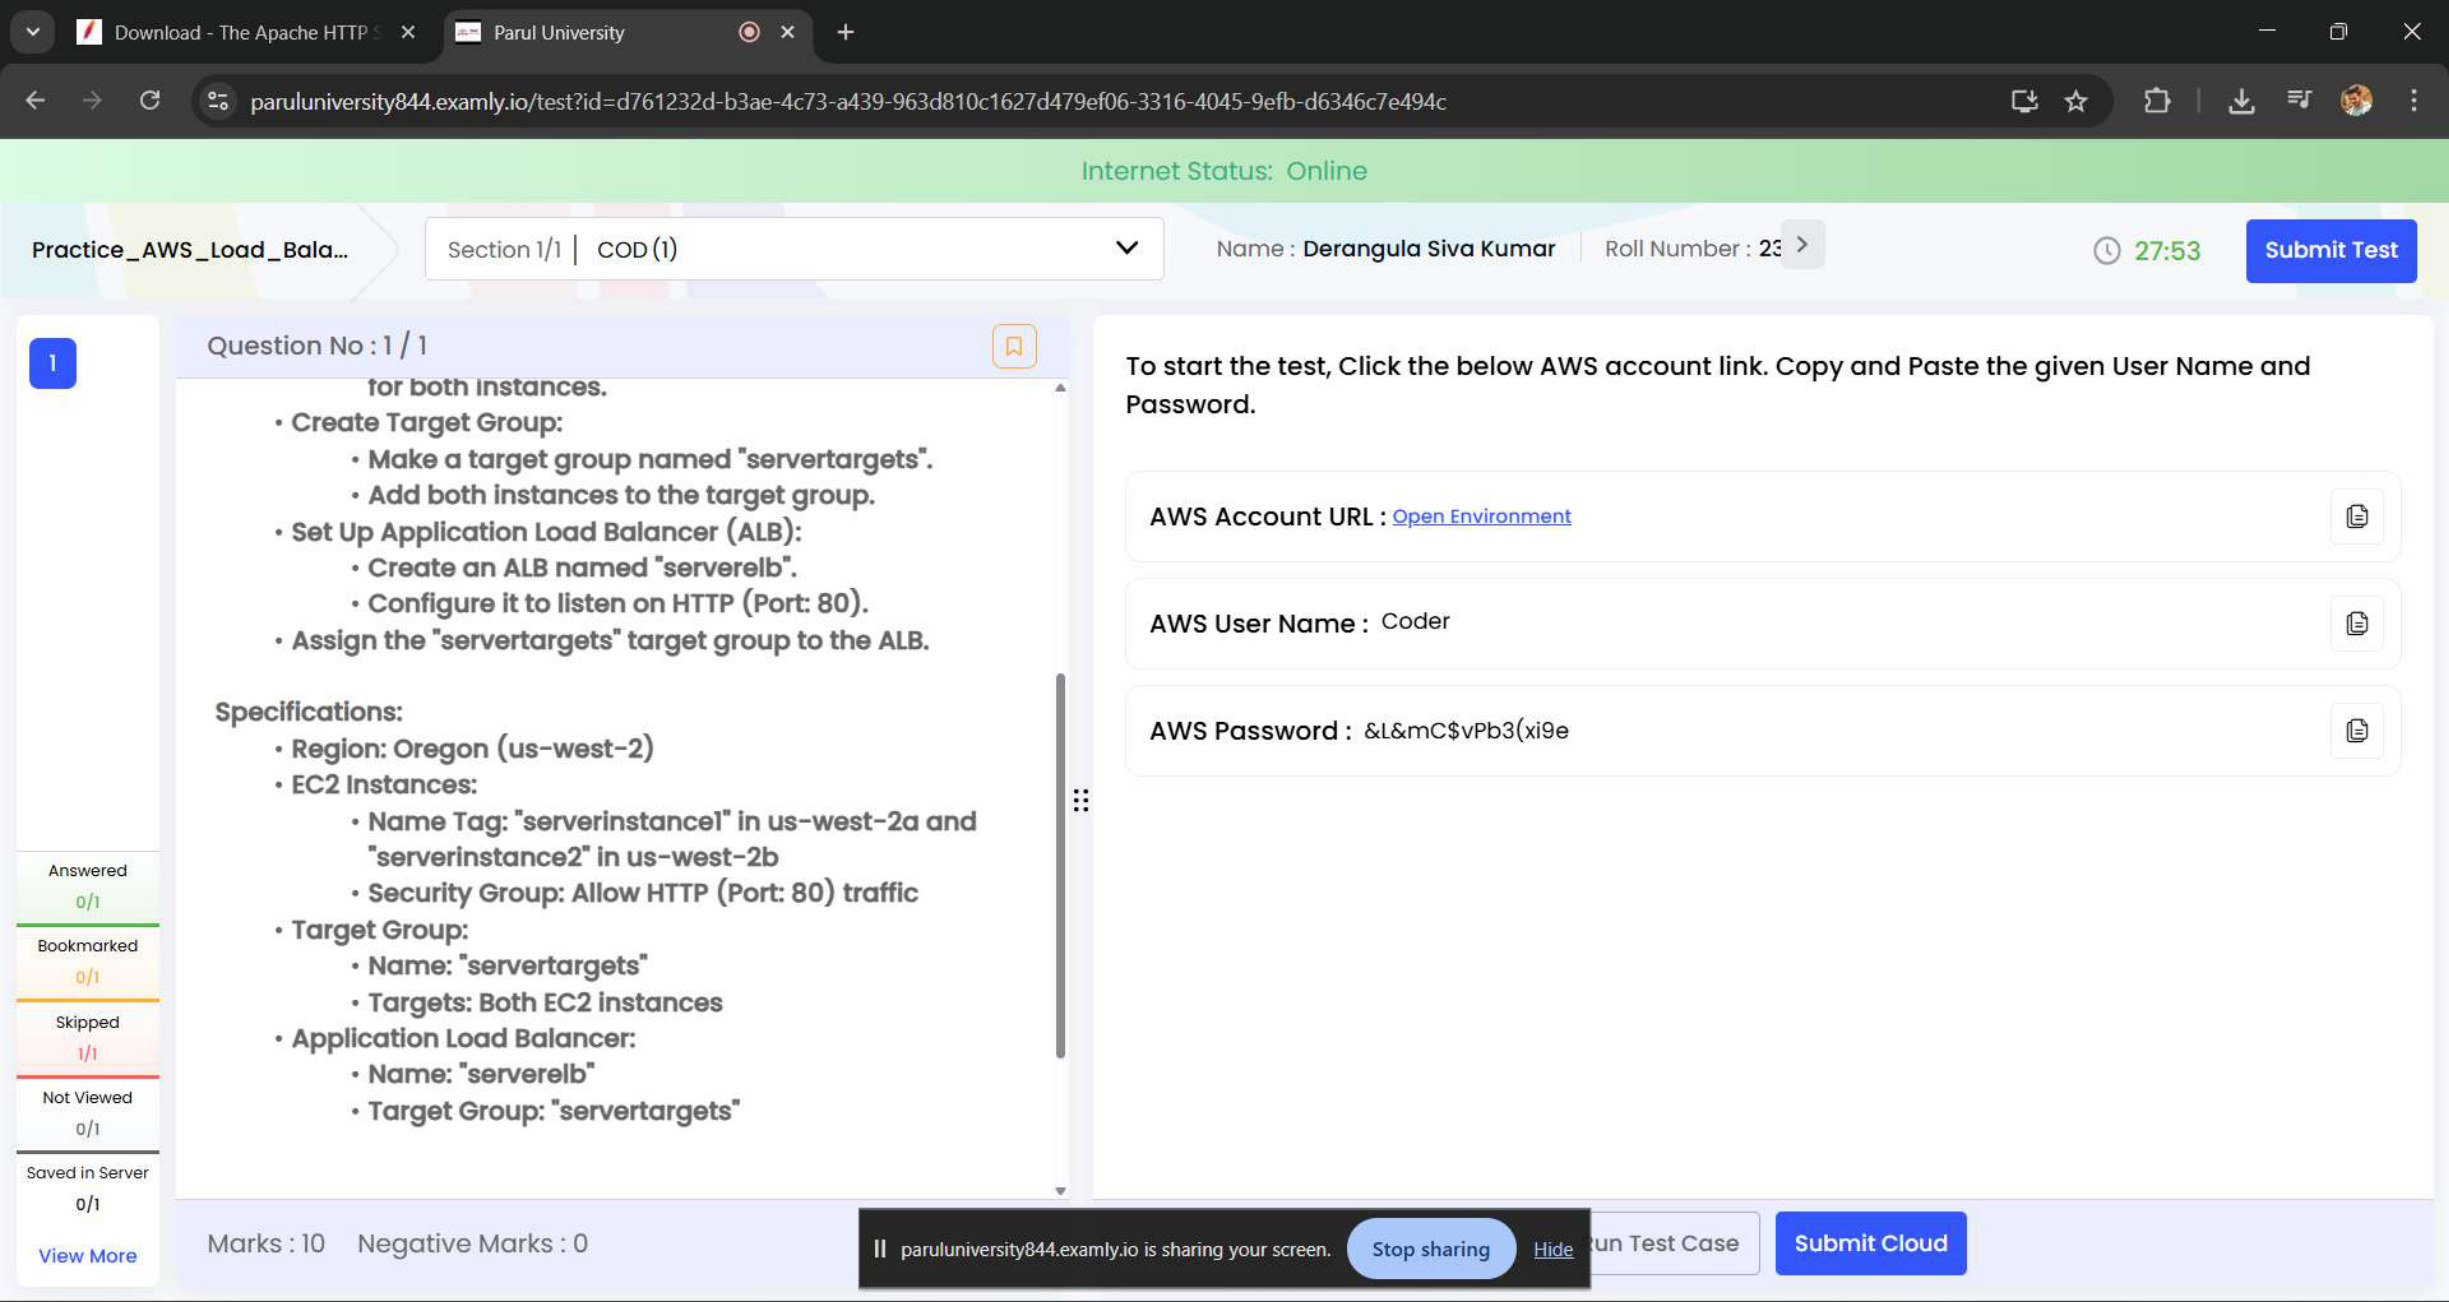Image resolution: width=2449 pixels, height=1302 pixels.
Task: Click the Submit Test button
Action: tap(2330, 250)
